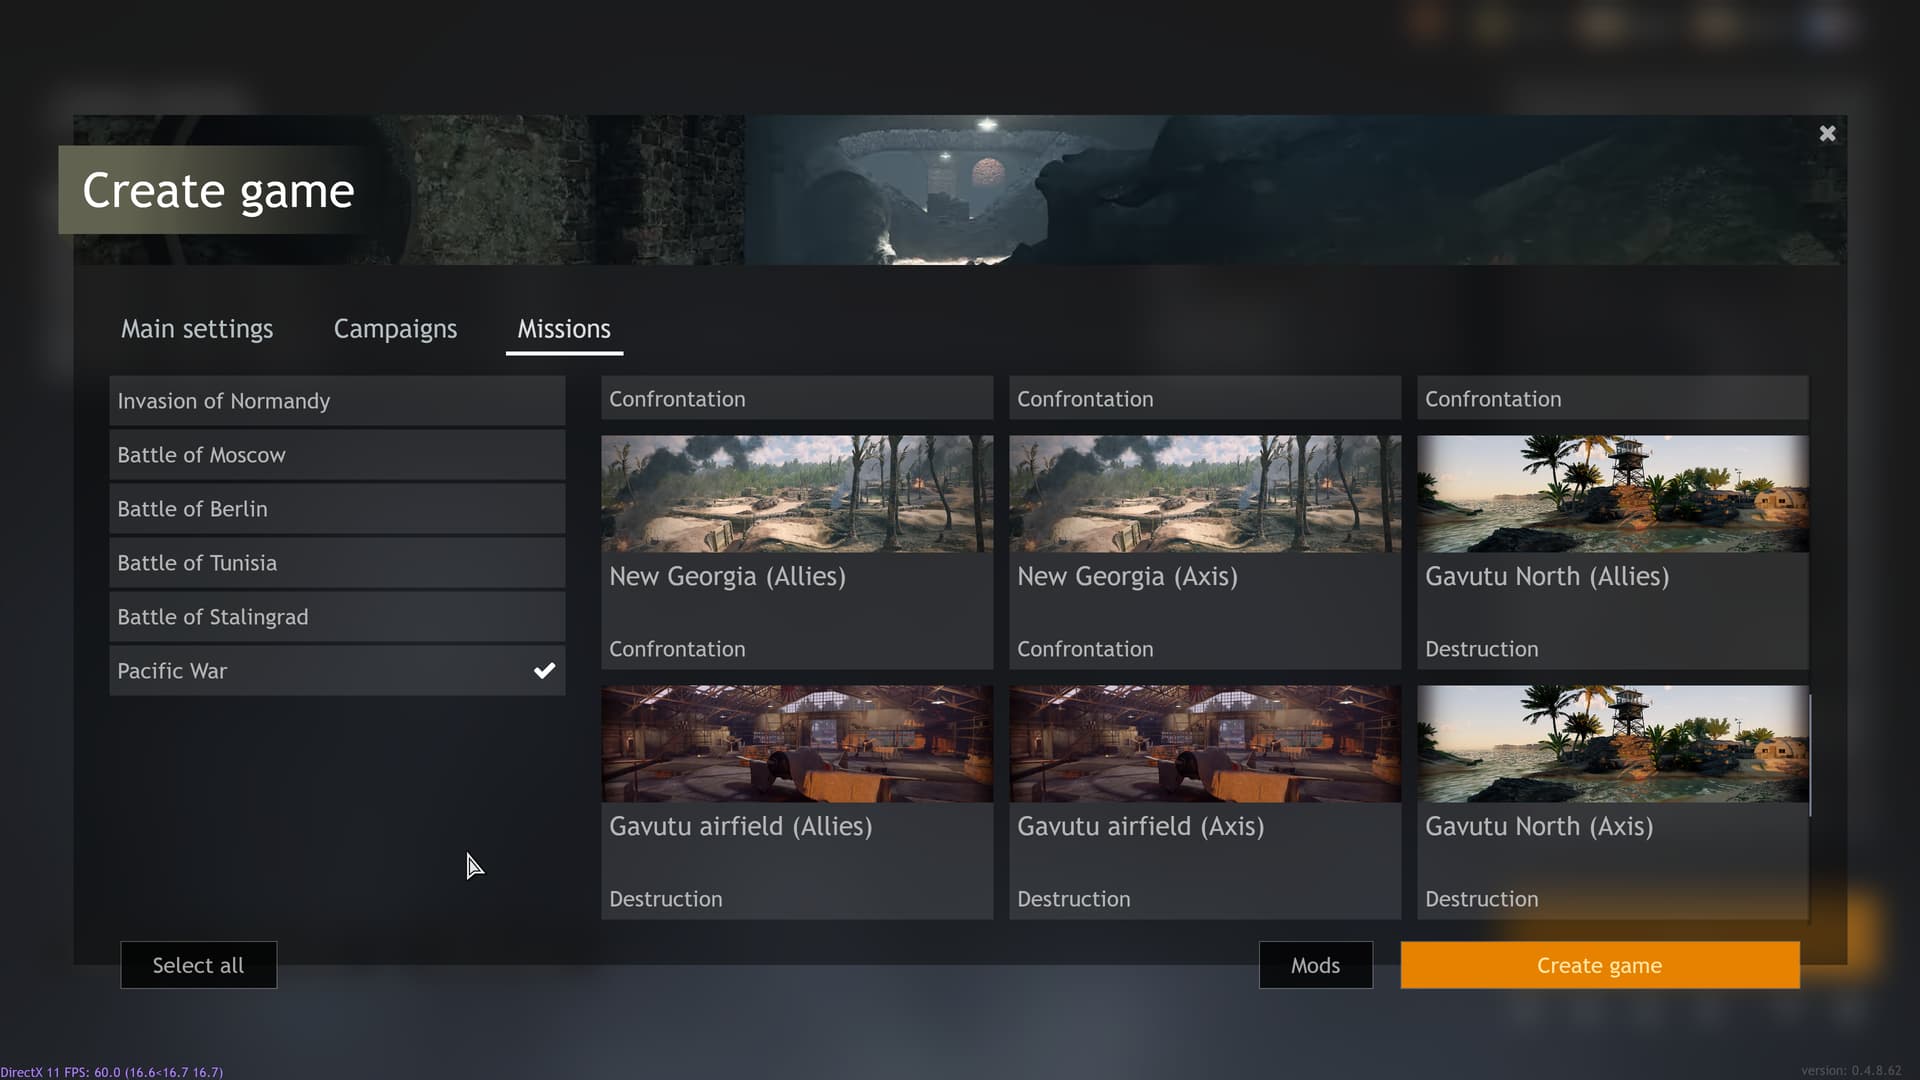
Task: Open the Campaigns tab
Action: [395, 329]
